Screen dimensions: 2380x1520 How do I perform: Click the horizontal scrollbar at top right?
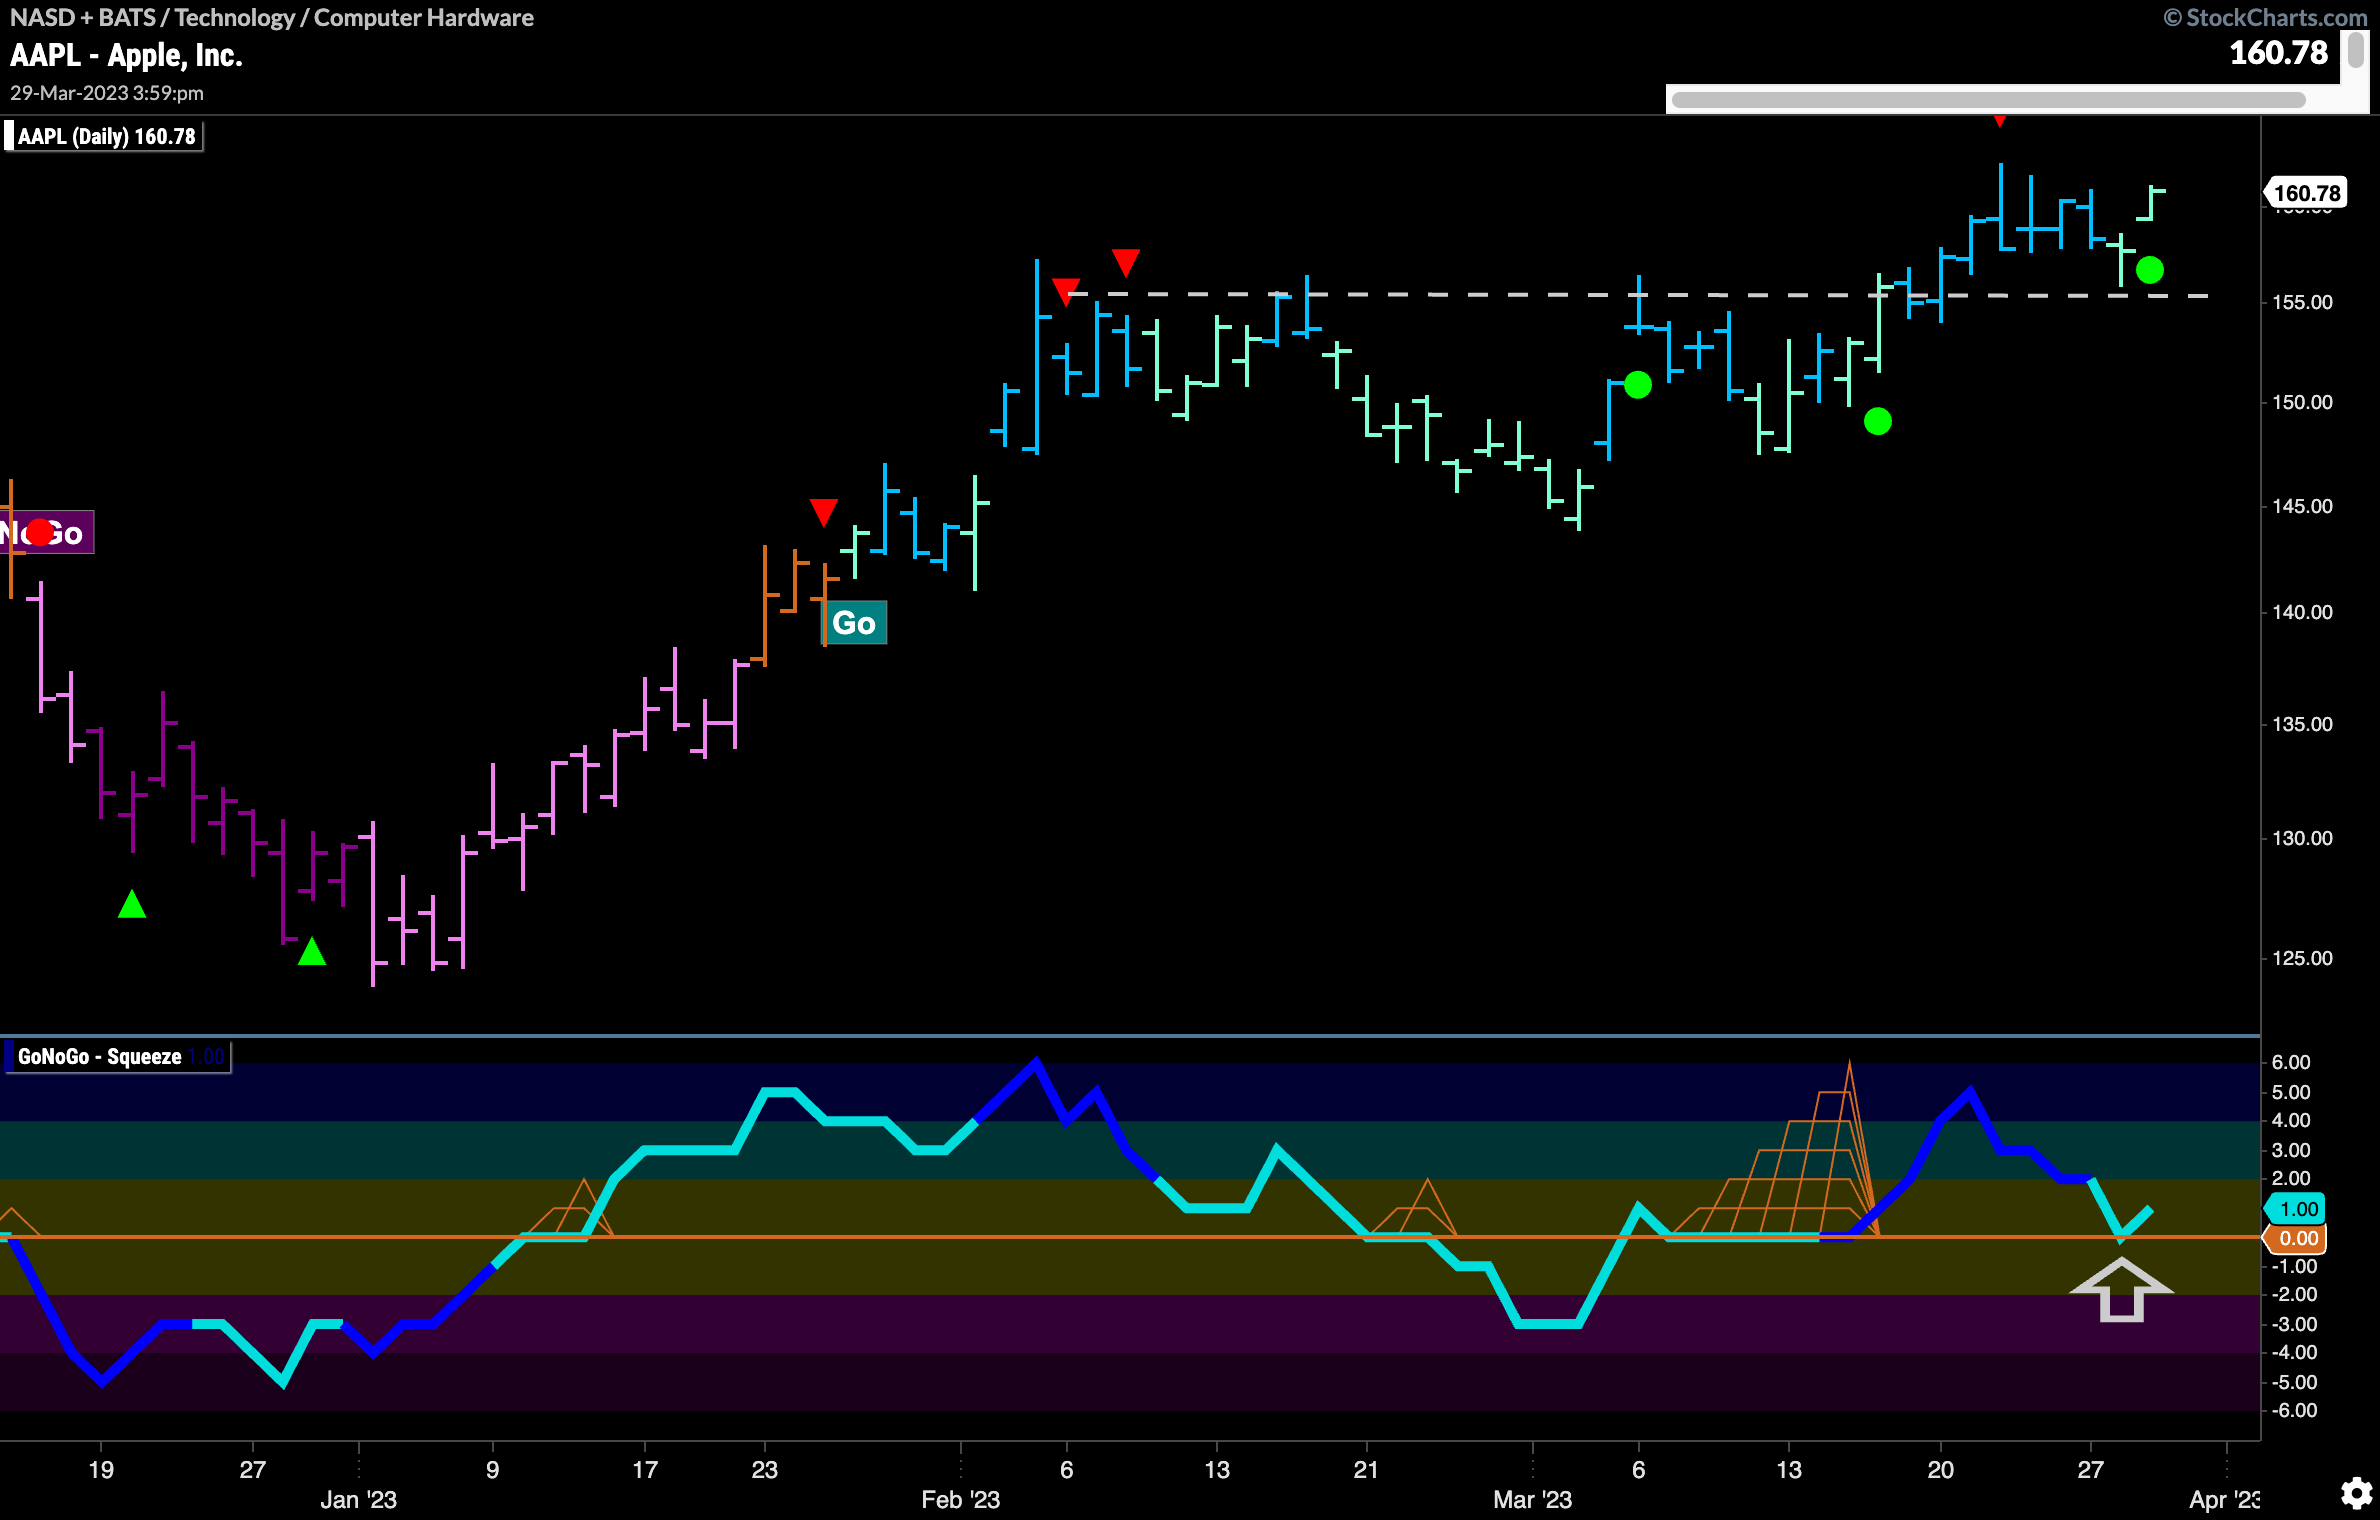(1988, 99)
